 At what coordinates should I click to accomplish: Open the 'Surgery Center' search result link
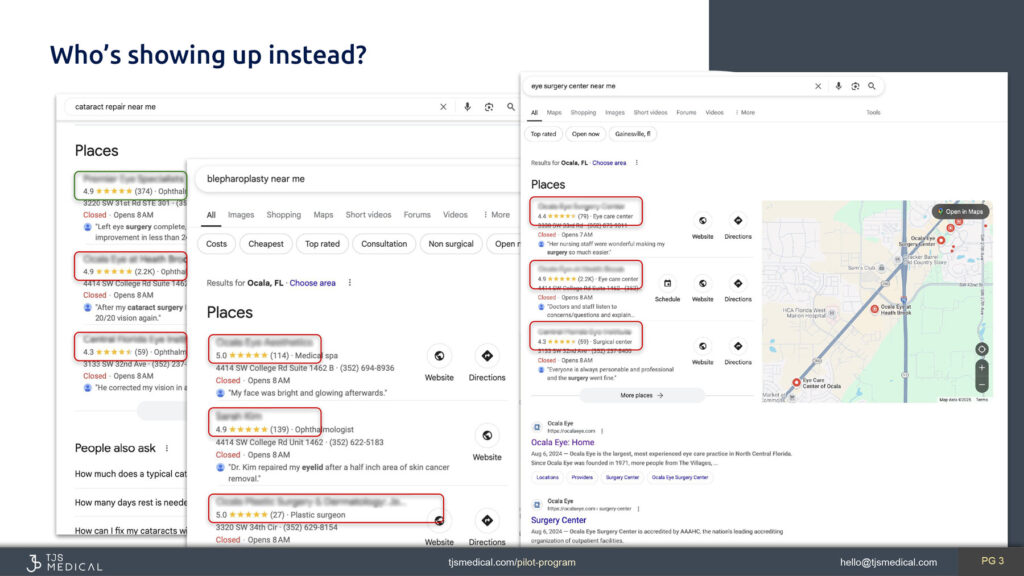point(558,520)
